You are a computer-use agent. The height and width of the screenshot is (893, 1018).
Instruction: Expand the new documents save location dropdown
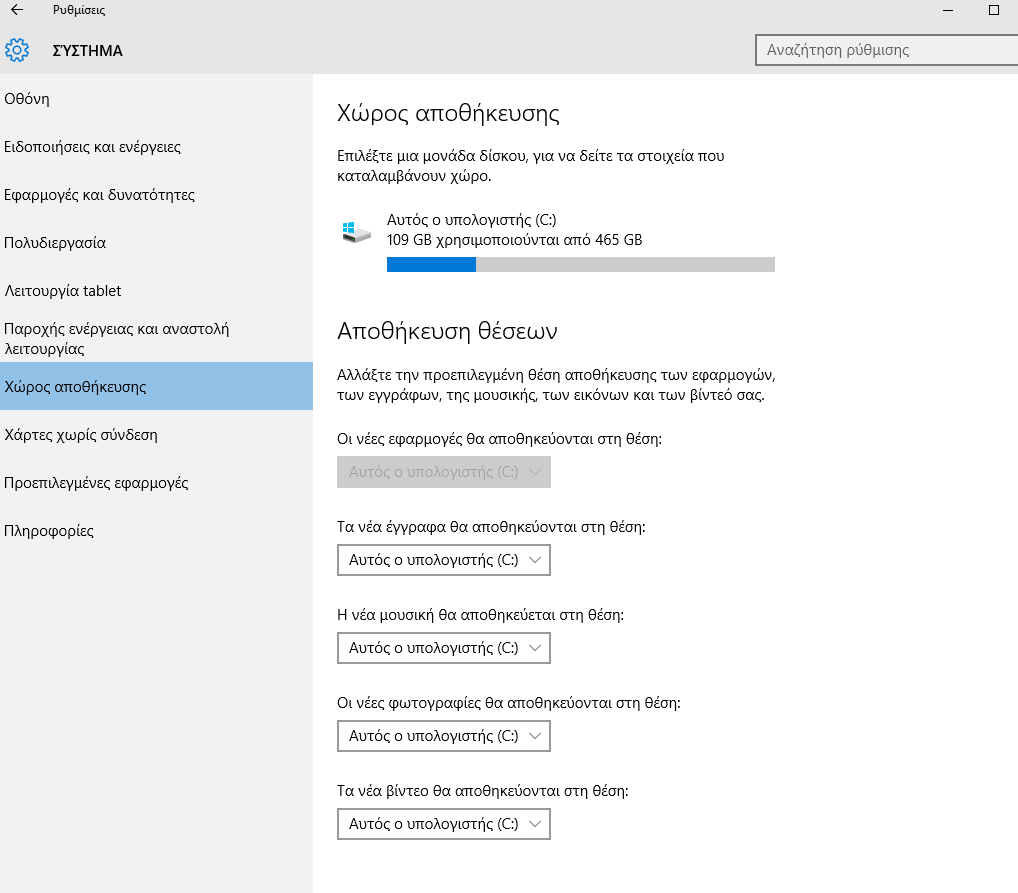[x=444, y=561]
